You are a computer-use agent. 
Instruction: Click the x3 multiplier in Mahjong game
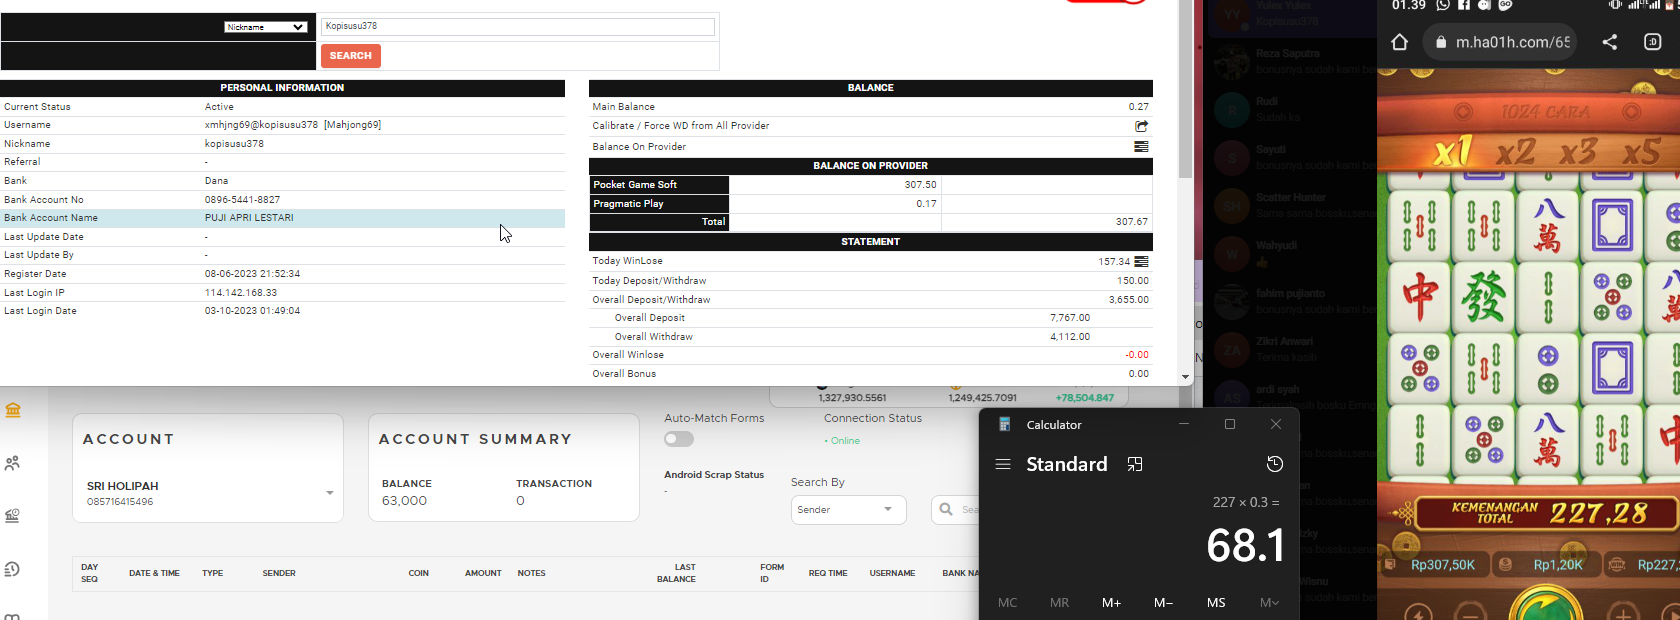coord(1578,151)
